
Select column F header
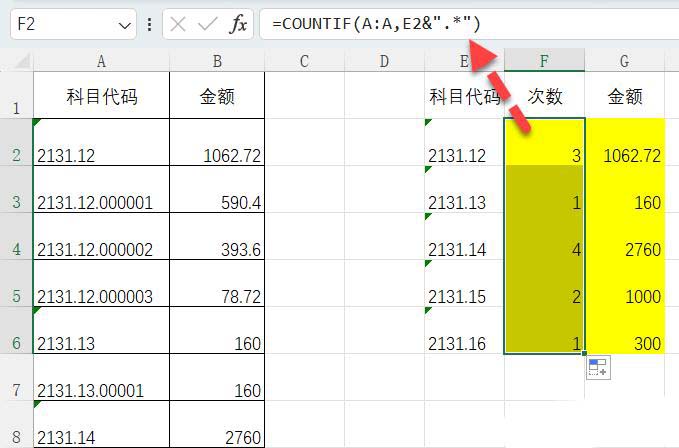544,61
